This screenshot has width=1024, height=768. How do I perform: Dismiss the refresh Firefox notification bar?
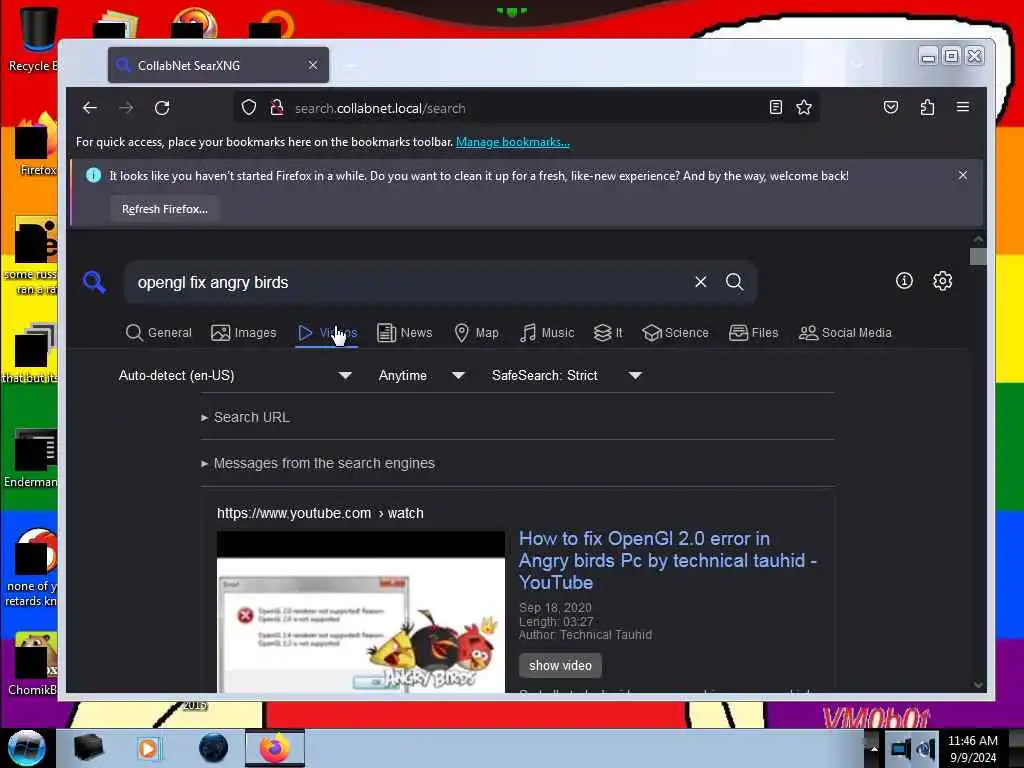coord(963,175)
